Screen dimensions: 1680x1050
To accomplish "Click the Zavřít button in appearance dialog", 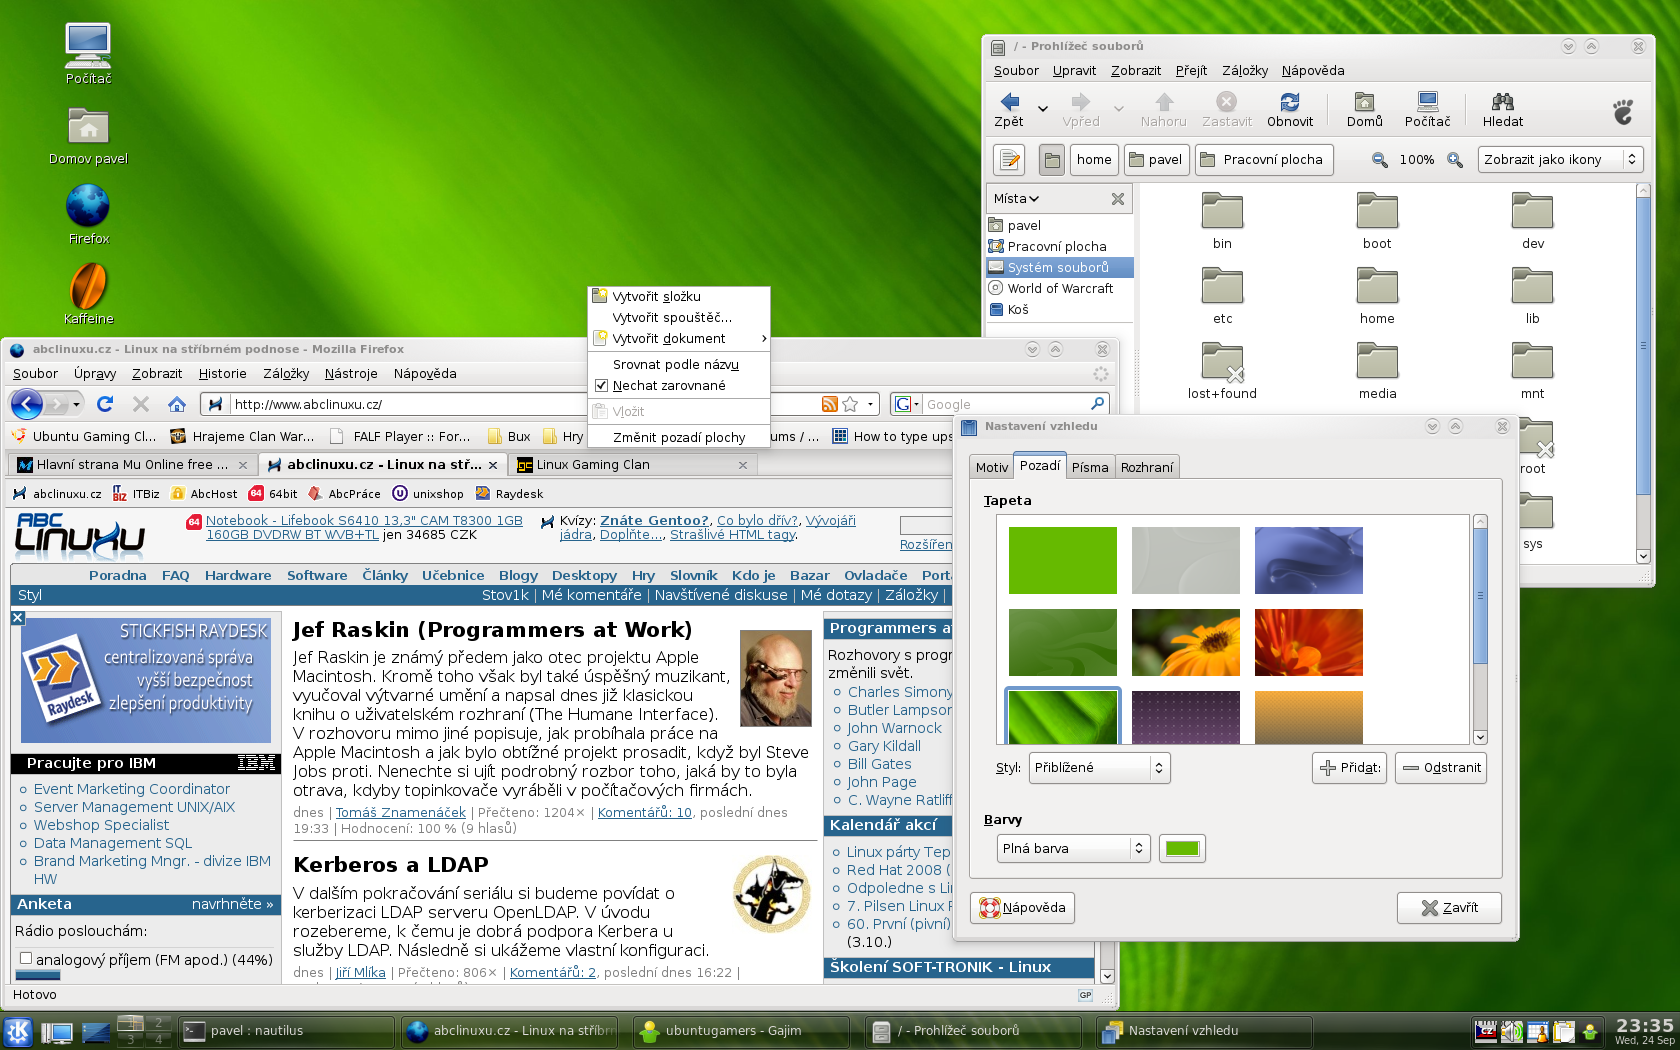I will click(x=1449, y=908).
